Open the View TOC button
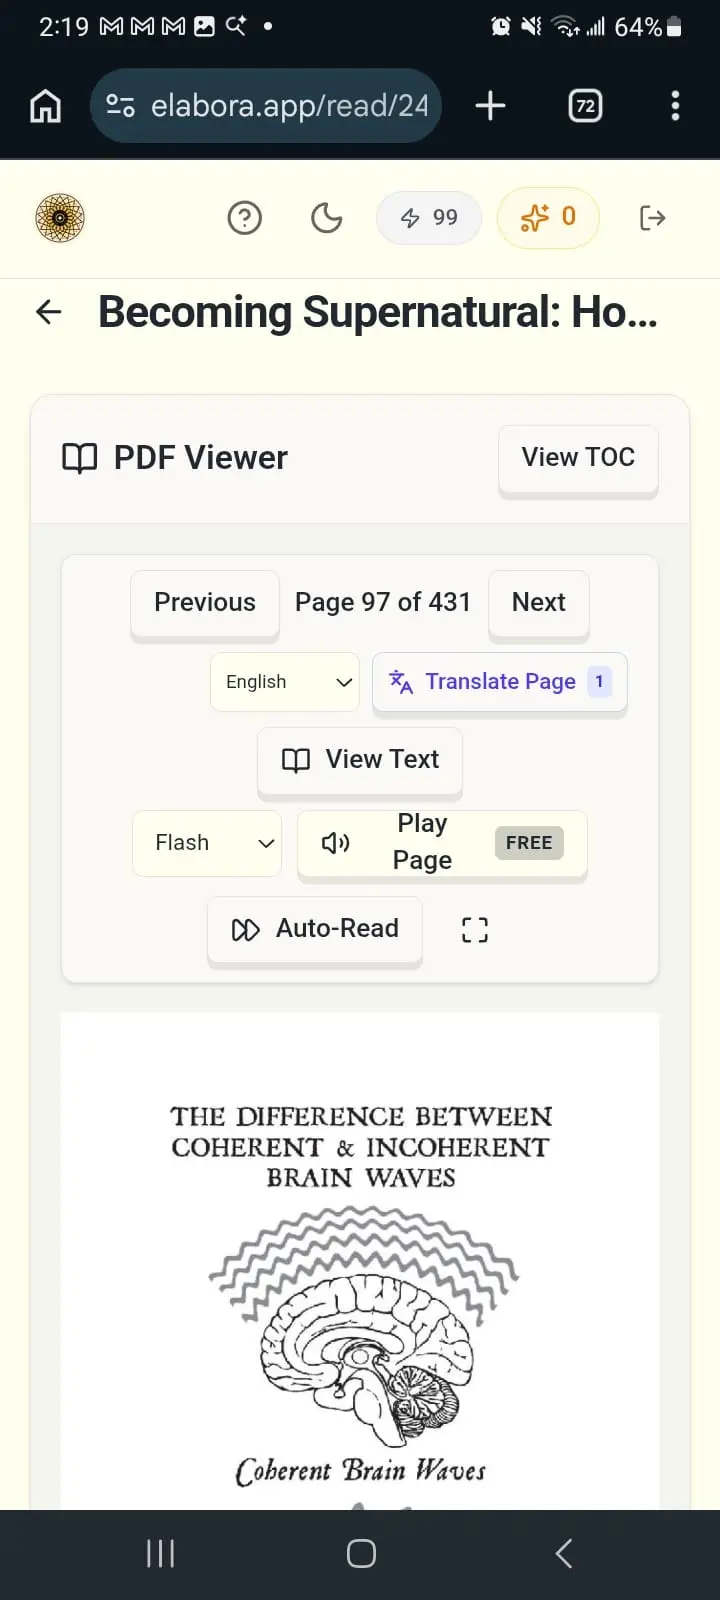The width and height of the screenshot is (720, 1600). pos(578,458)
